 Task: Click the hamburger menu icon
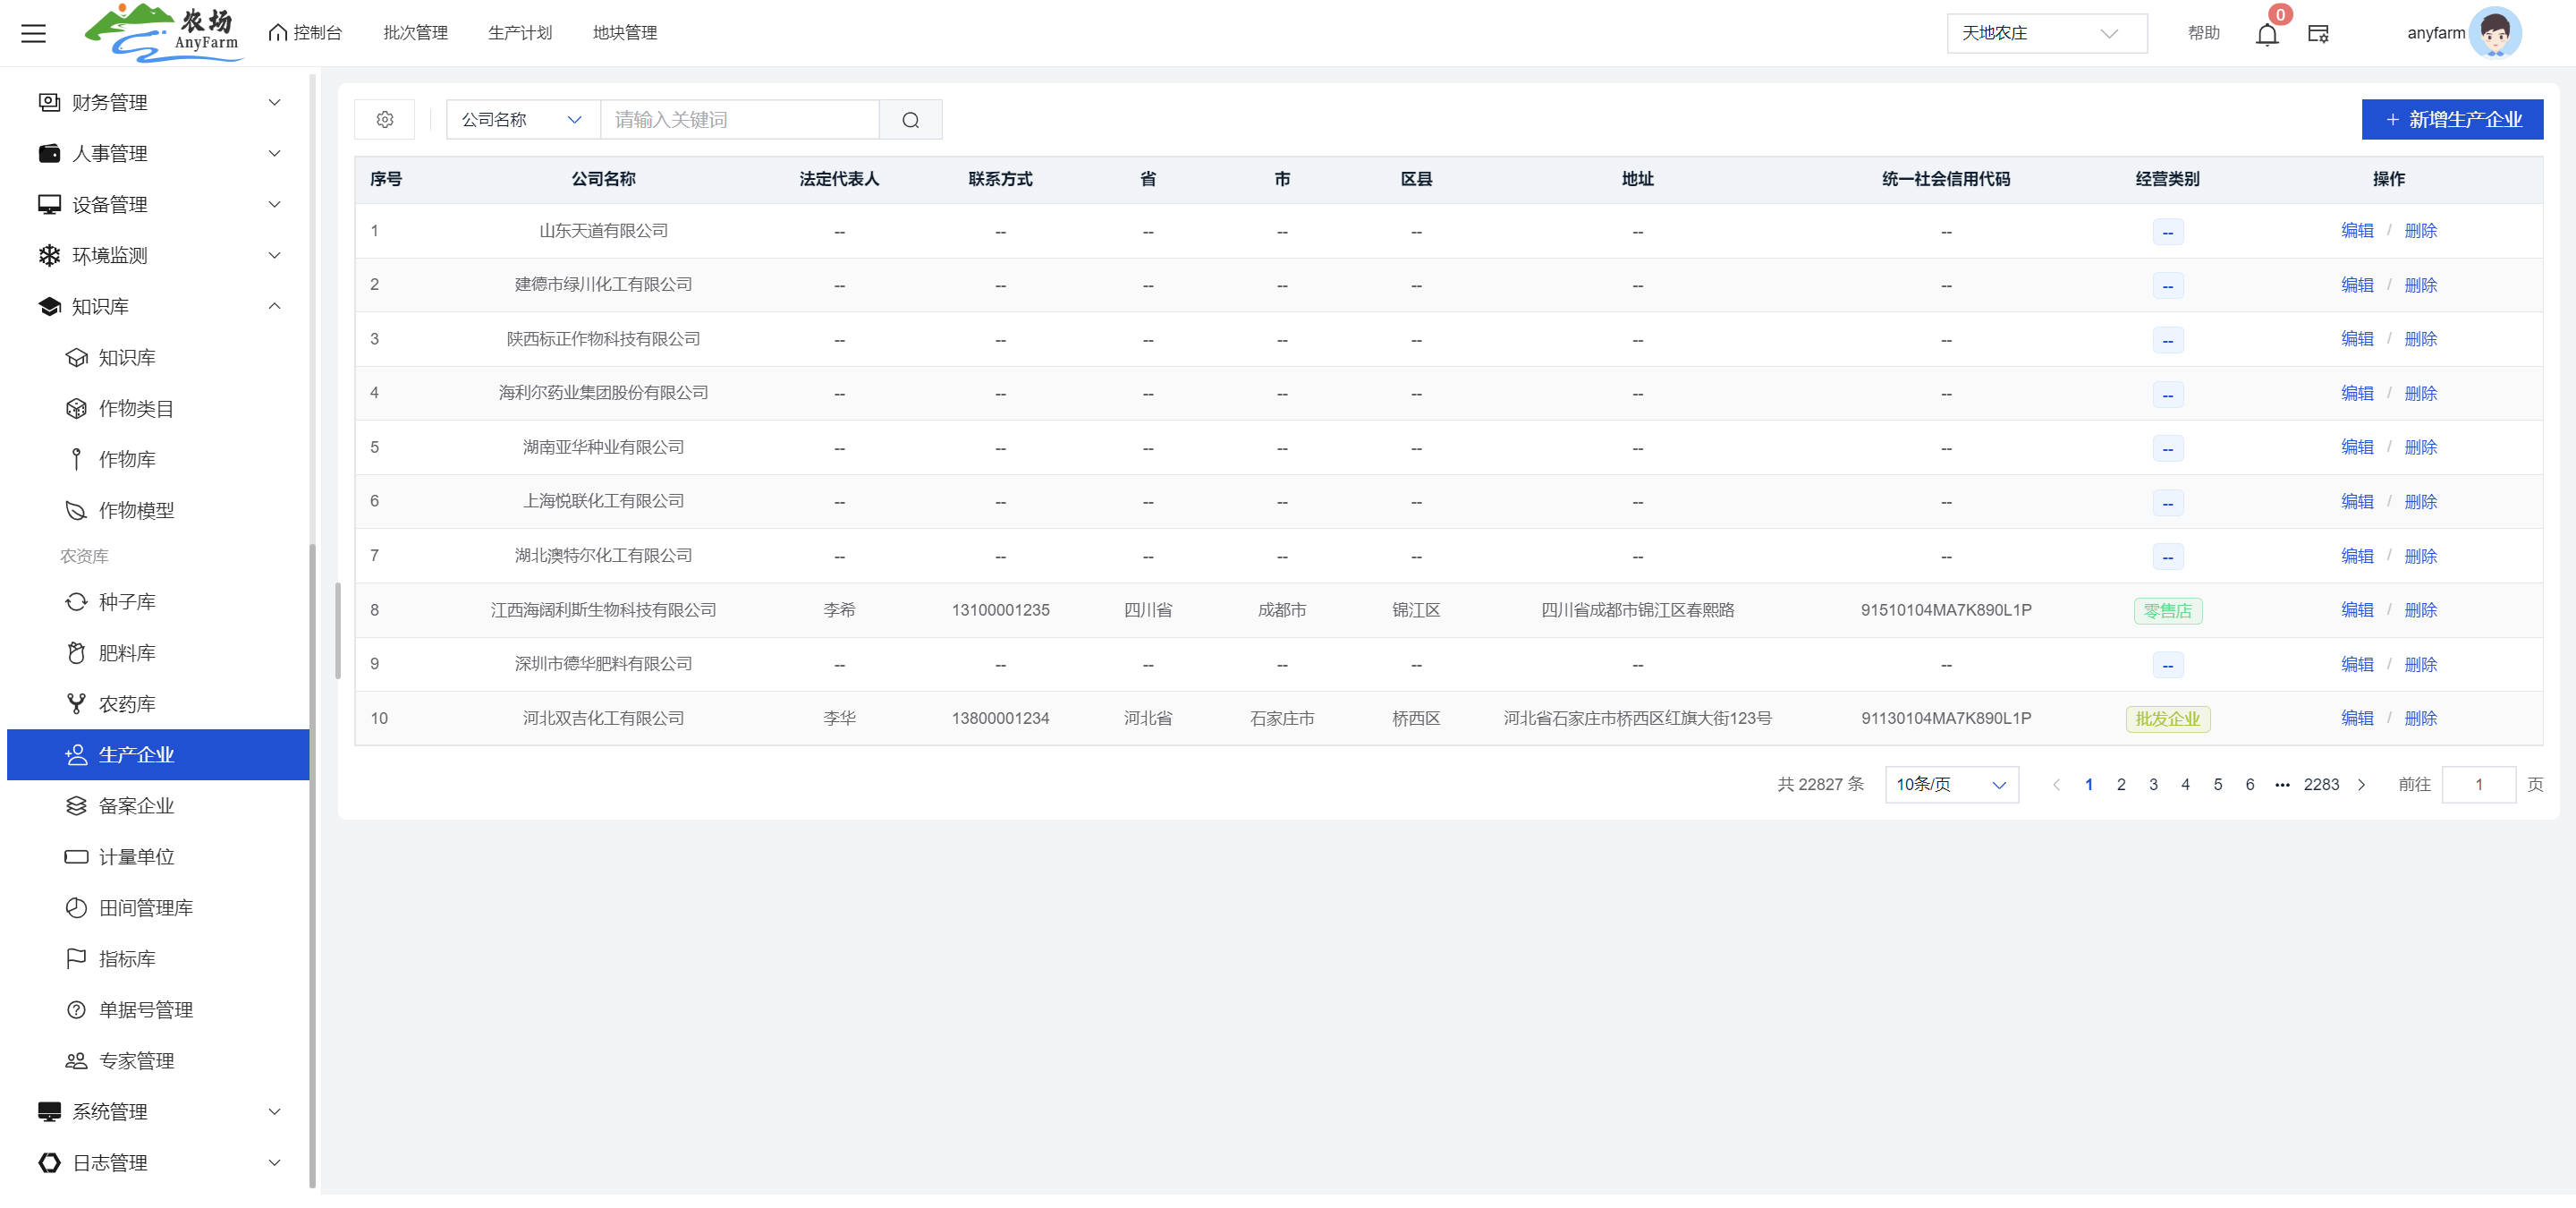[33, 33]
